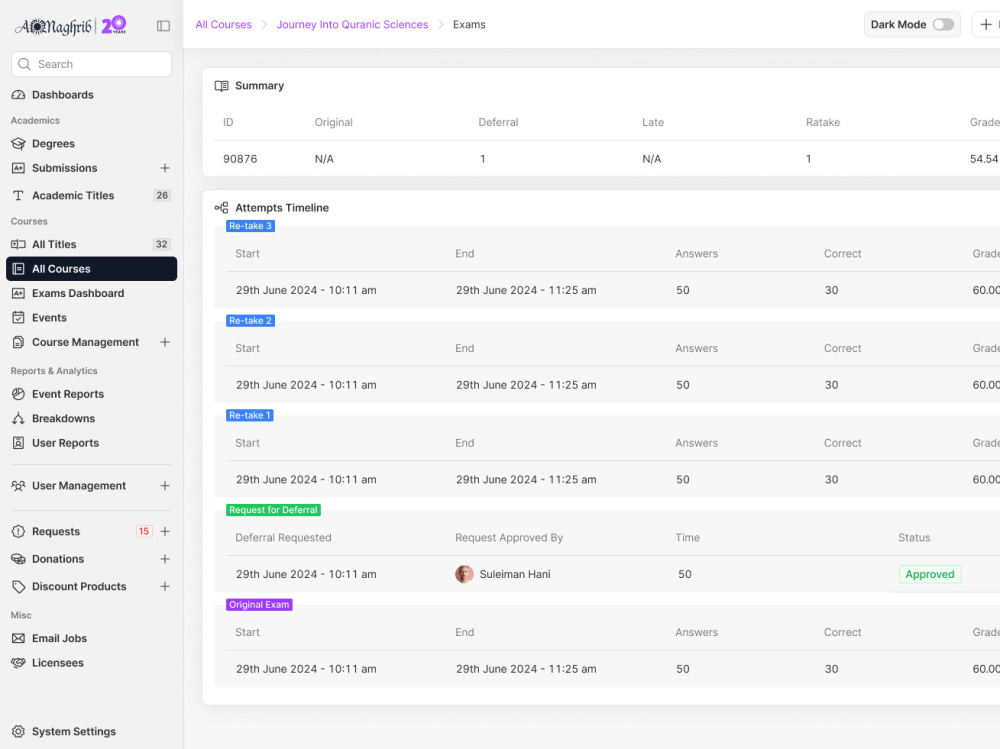Click the Academic Titles T icon
This screenshot has height=749, width=1000.
point(18,195)
